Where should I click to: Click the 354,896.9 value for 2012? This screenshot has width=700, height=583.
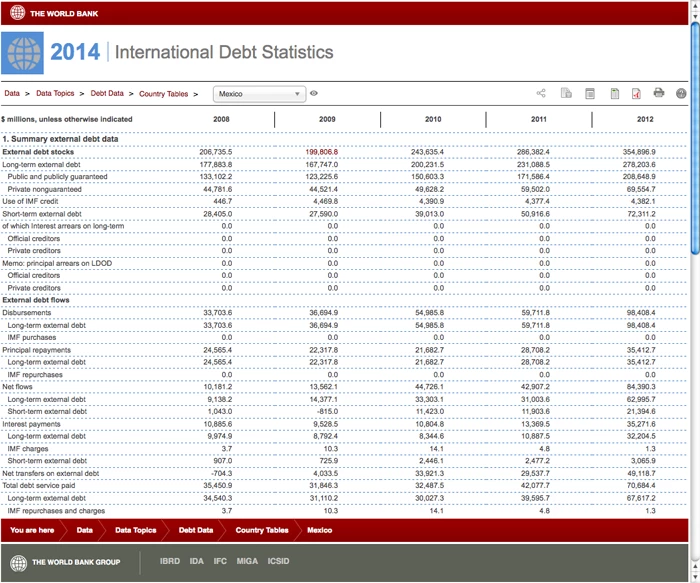(639, 152)
